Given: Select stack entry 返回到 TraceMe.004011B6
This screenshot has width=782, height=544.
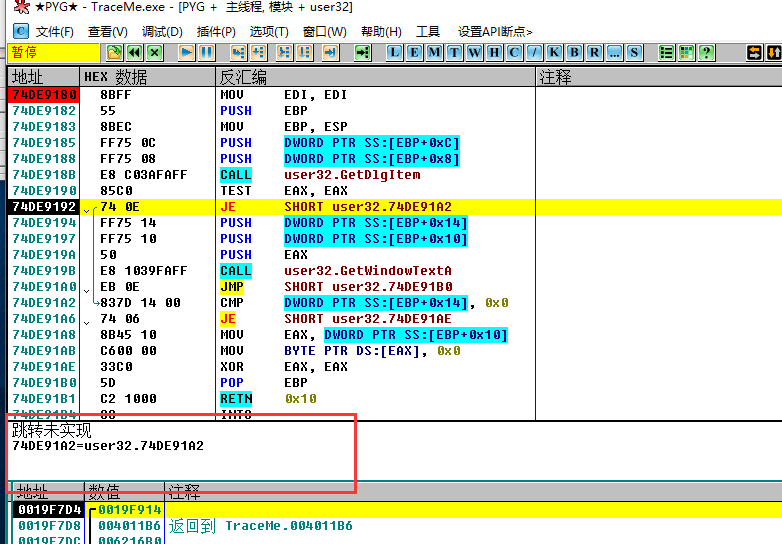Looking at the screenshot, I should [260, 526].
